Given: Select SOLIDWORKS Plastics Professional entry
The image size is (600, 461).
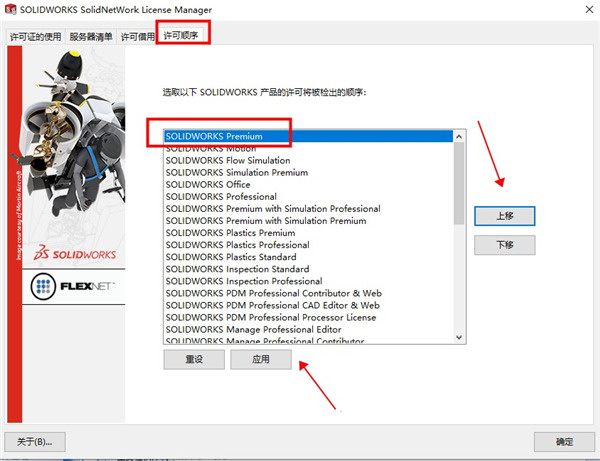Looking at the screenshot, I should (x=308, y=245).
